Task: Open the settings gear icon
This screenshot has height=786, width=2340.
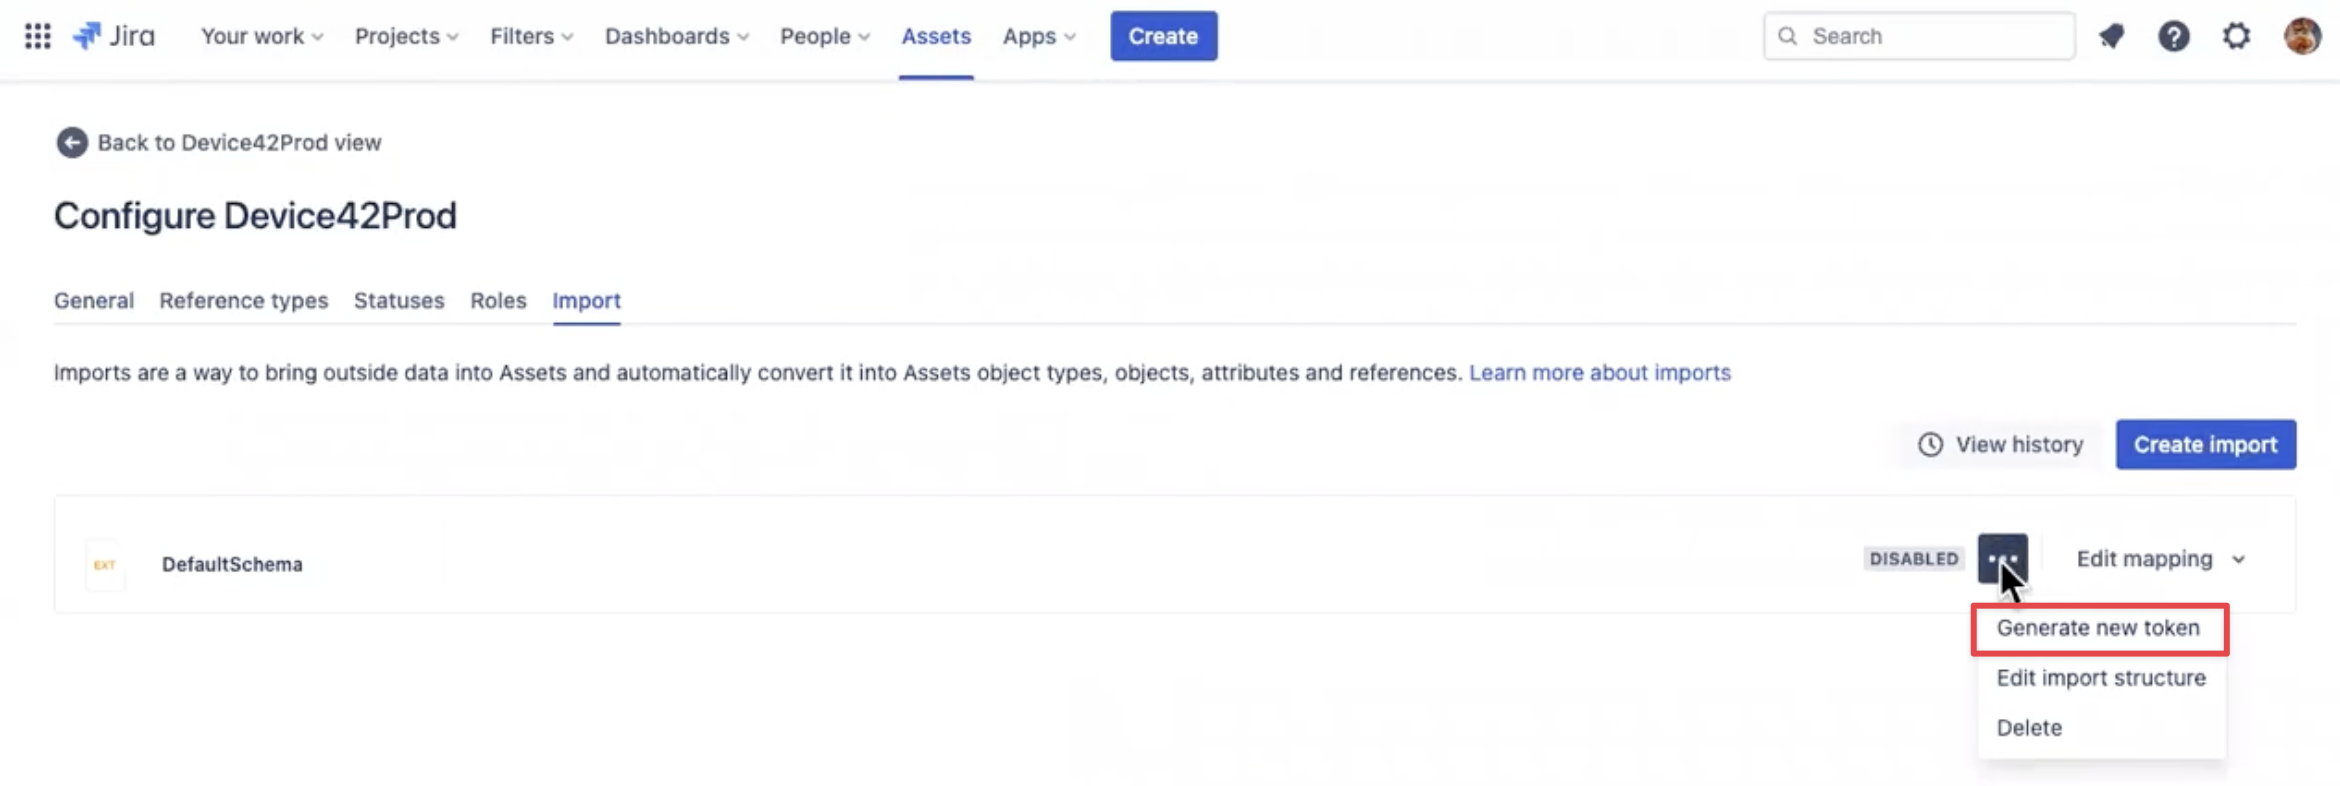Action: click(2236, 36)
